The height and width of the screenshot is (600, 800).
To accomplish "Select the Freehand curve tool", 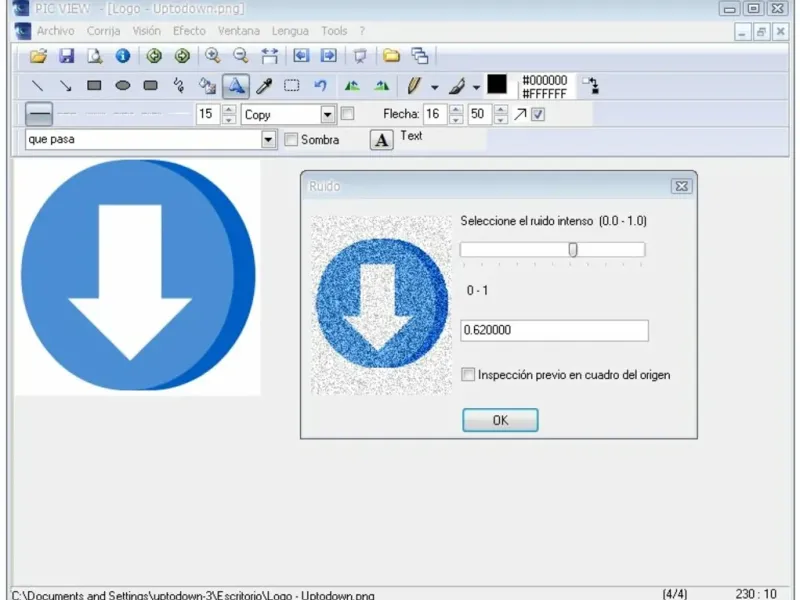I will pos(179,85).
